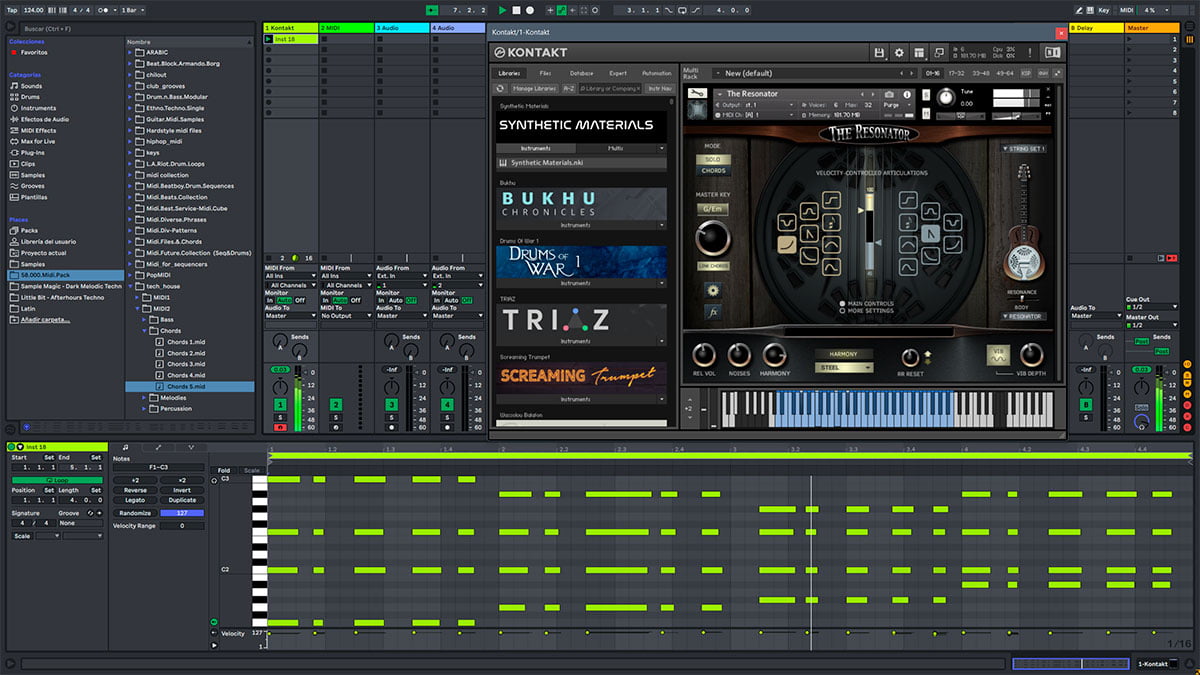This screenshot has height=675, width=1200.
Task: Open the Kontakt Libraries tab
Action: (510, 73)
